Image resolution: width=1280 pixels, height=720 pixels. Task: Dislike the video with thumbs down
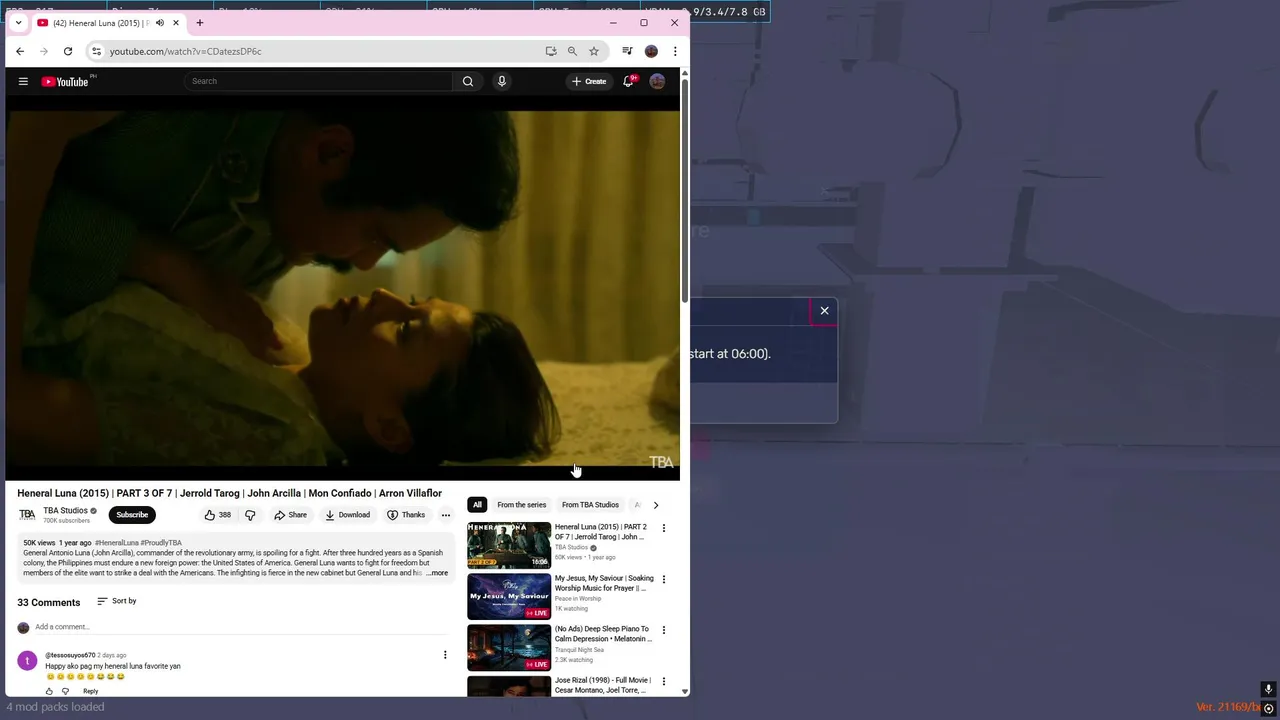click(x=250, y=515)
